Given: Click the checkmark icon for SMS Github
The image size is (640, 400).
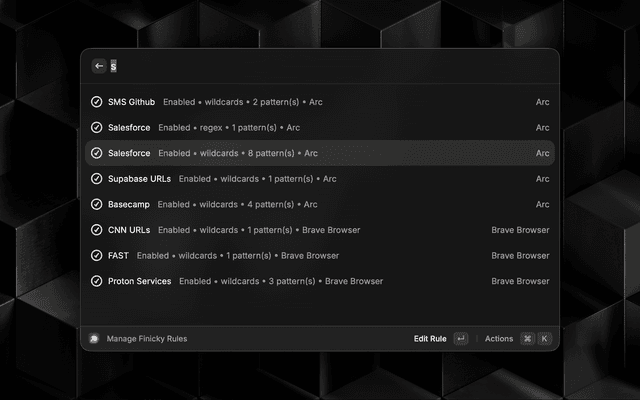Looking at the screenshot, I should tap(96, 102).
